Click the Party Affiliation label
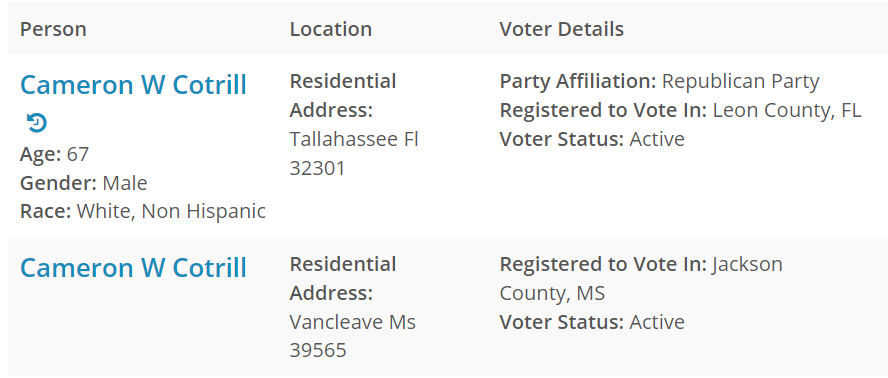Viewport: 888px width, 378px height. [x=578, y=82]
